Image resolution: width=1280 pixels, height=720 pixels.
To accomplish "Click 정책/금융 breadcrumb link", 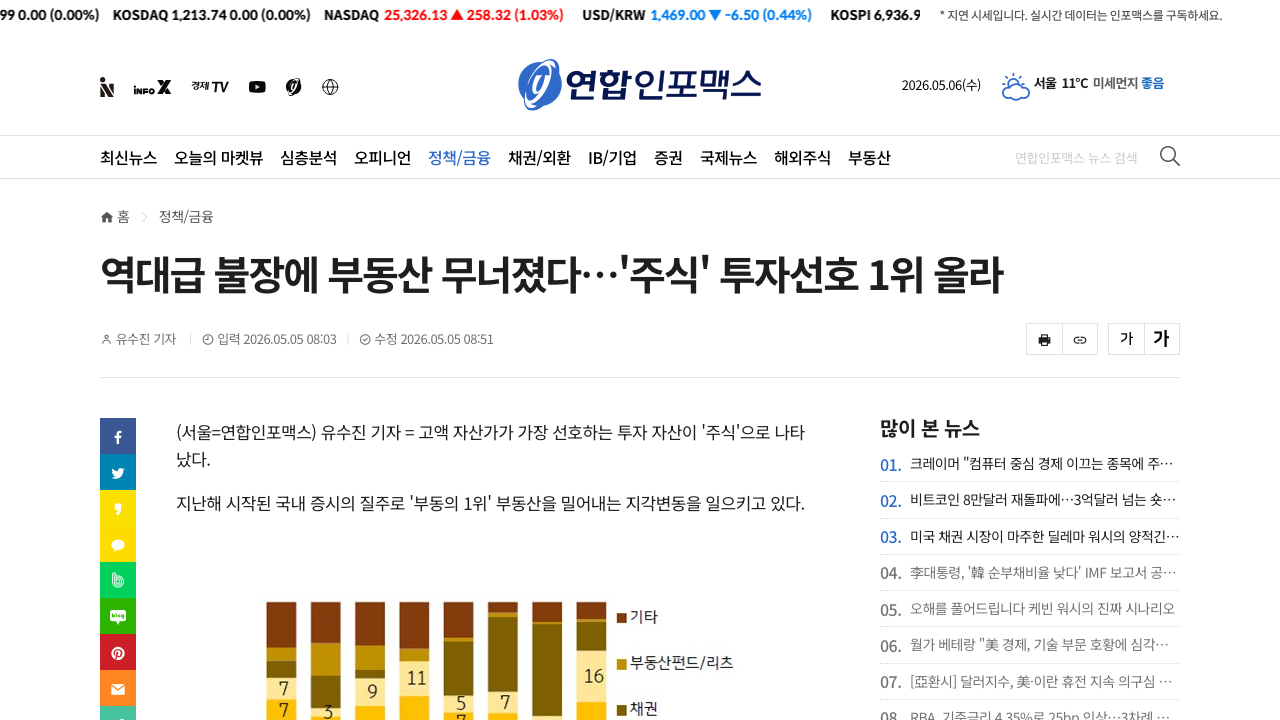I will pos(186,217).
